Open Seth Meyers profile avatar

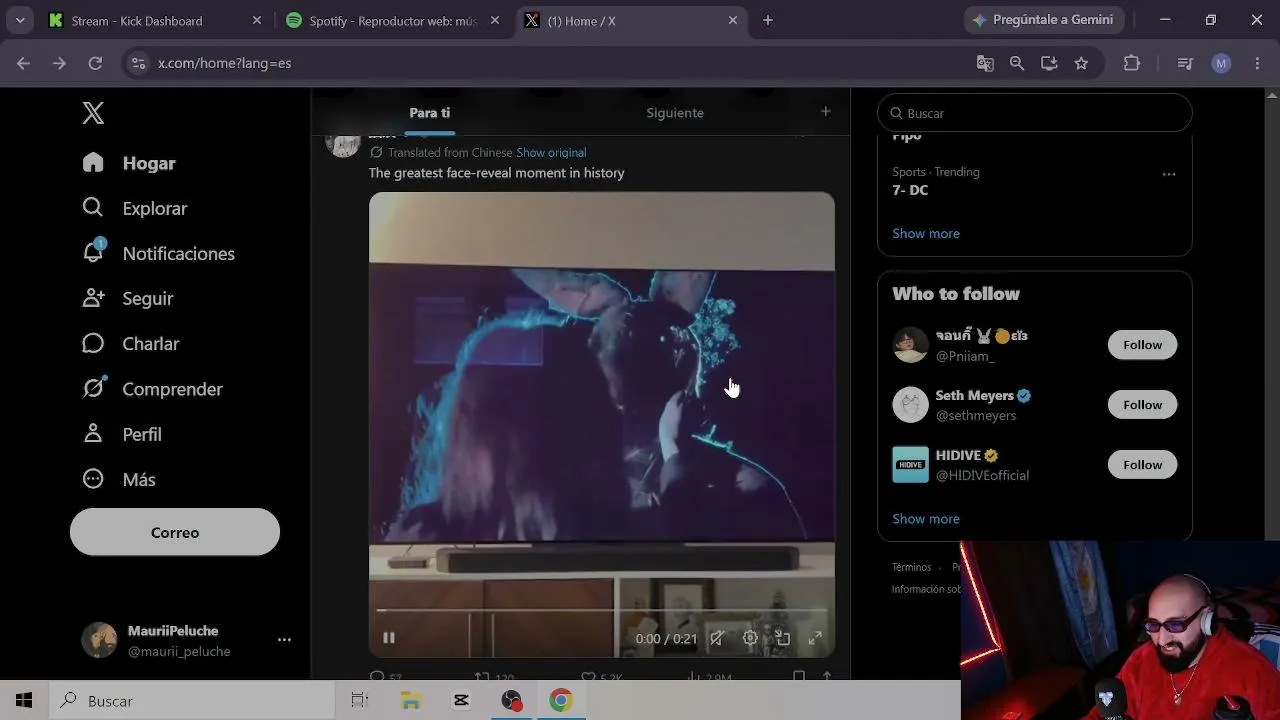pos(910,405)
